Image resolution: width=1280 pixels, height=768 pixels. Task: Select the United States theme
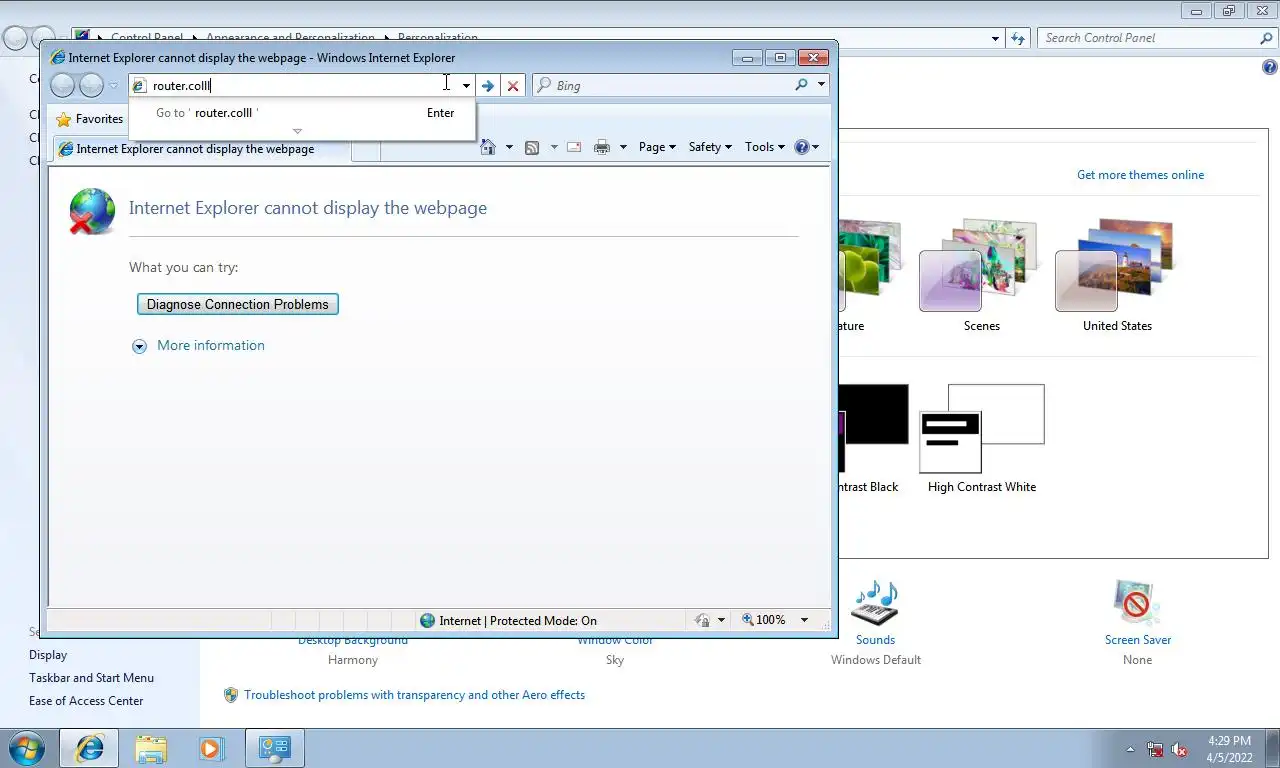pos(1117,276)
